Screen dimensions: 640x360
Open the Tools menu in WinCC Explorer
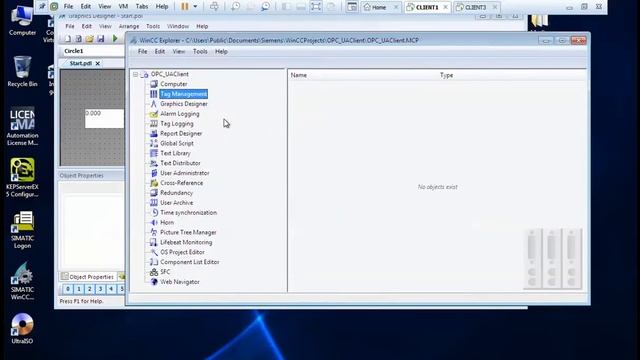click(x=200, y=51)
